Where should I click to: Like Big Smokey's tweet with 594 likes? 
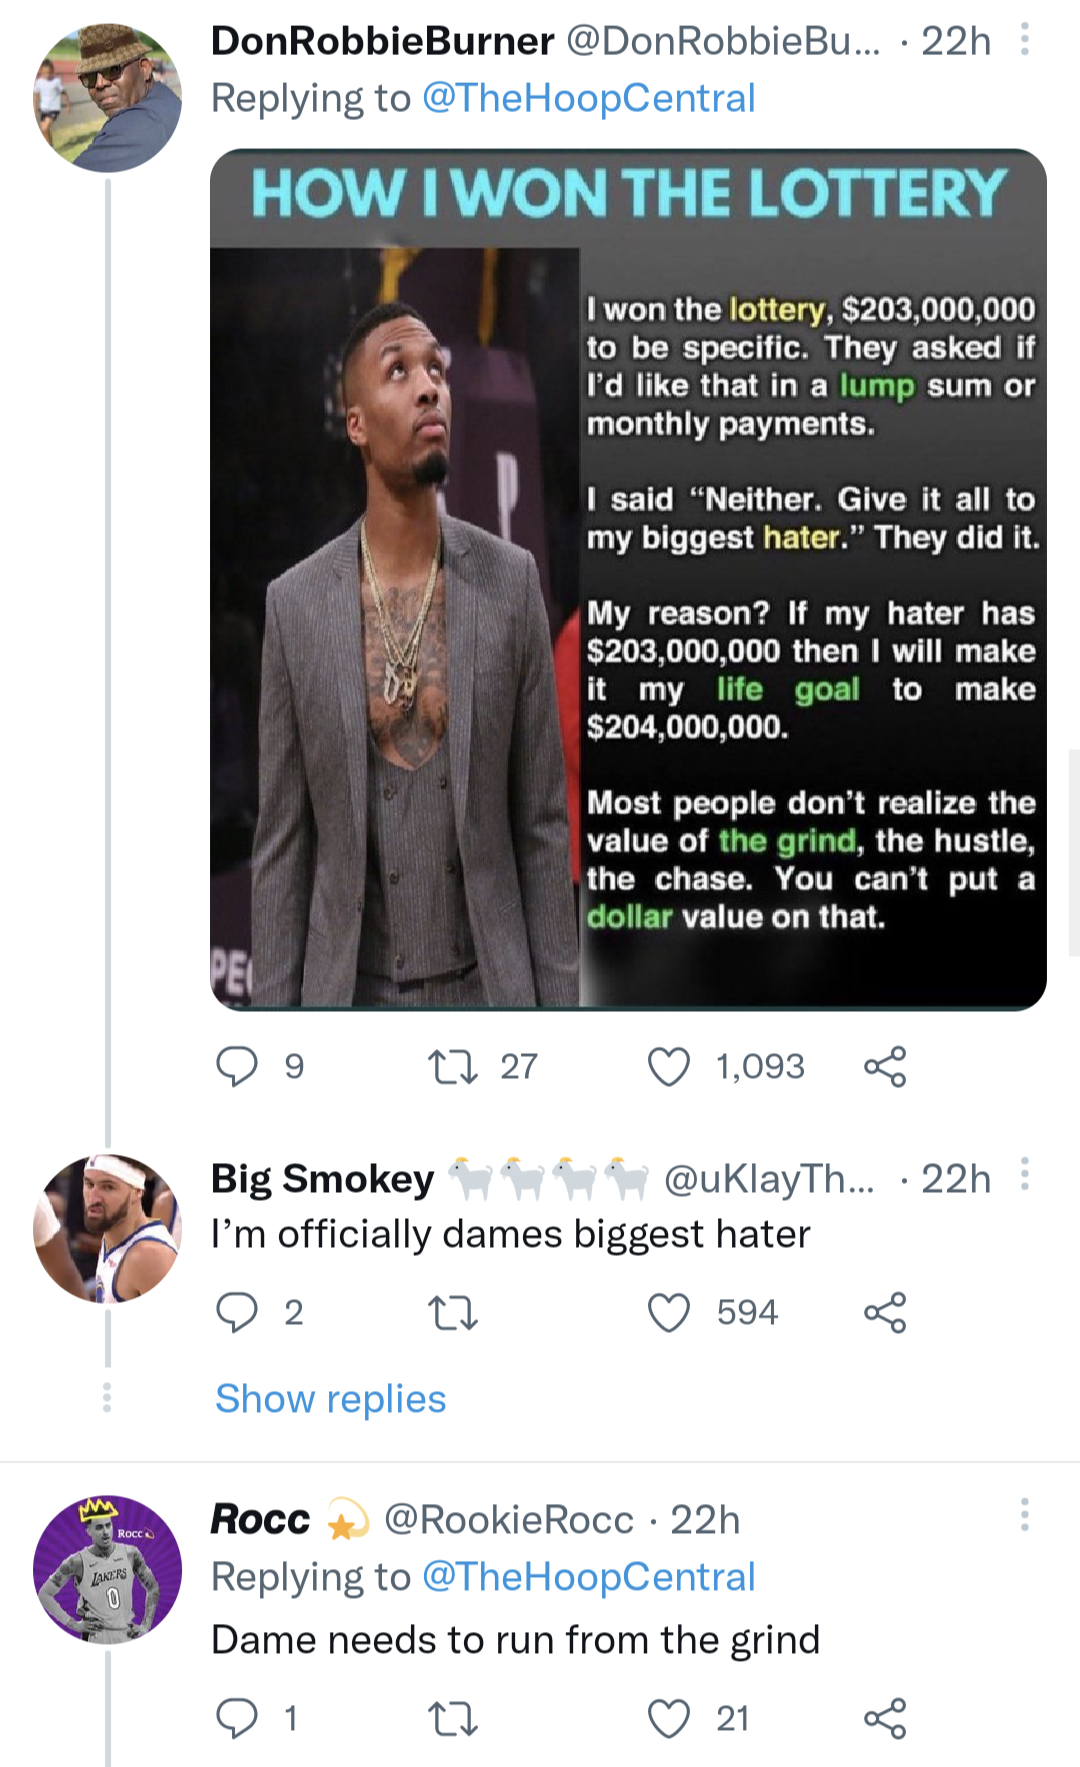pos(669,1313)
